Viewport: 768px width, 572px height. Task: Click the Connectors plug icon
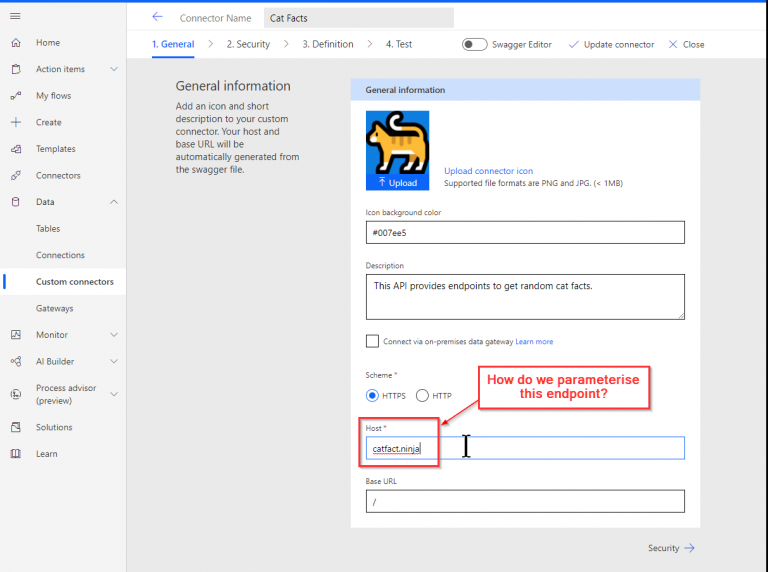coord(16,175)
